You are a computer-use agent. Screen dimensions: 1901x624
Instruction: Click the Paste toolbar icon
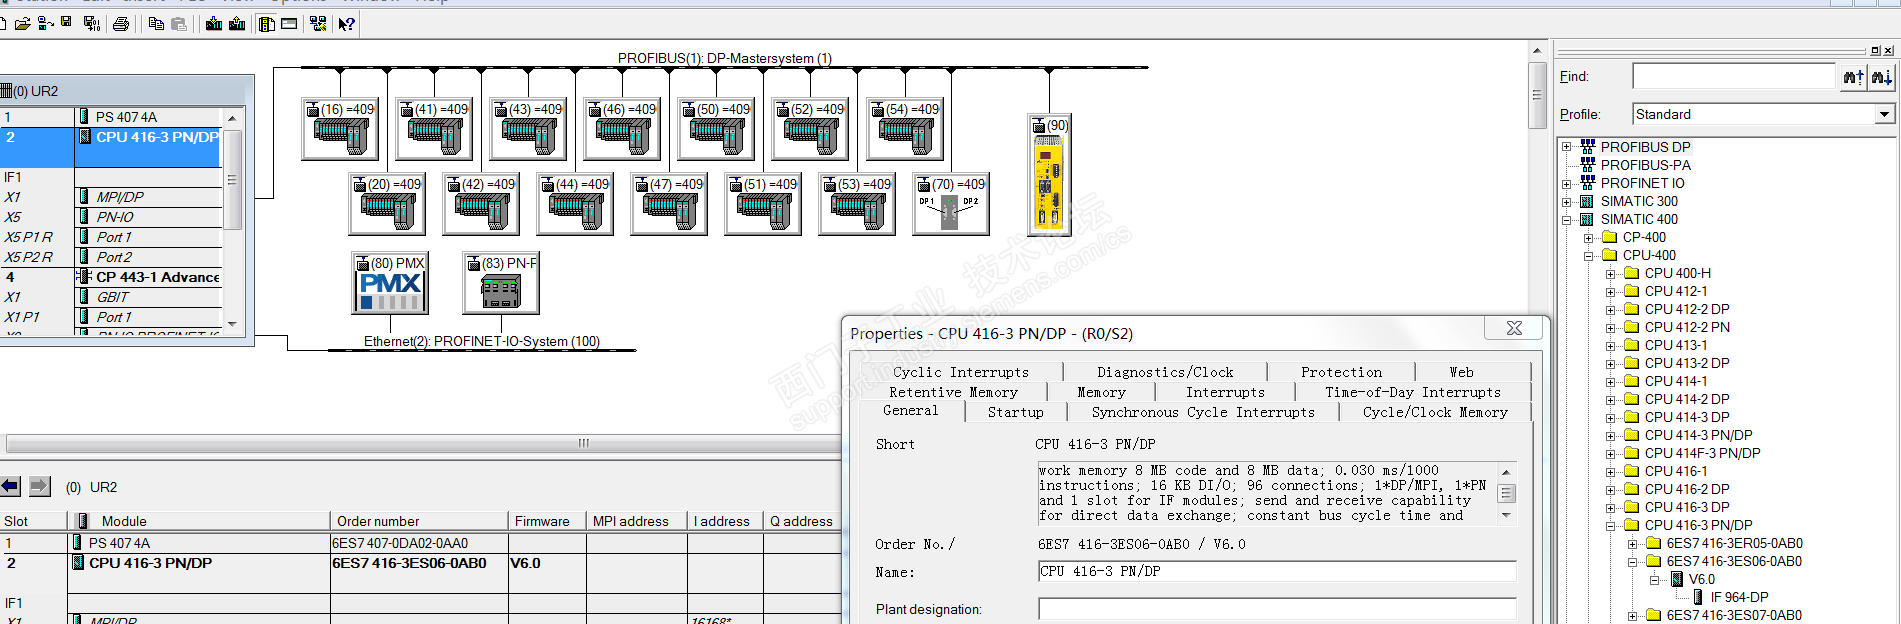181,23
